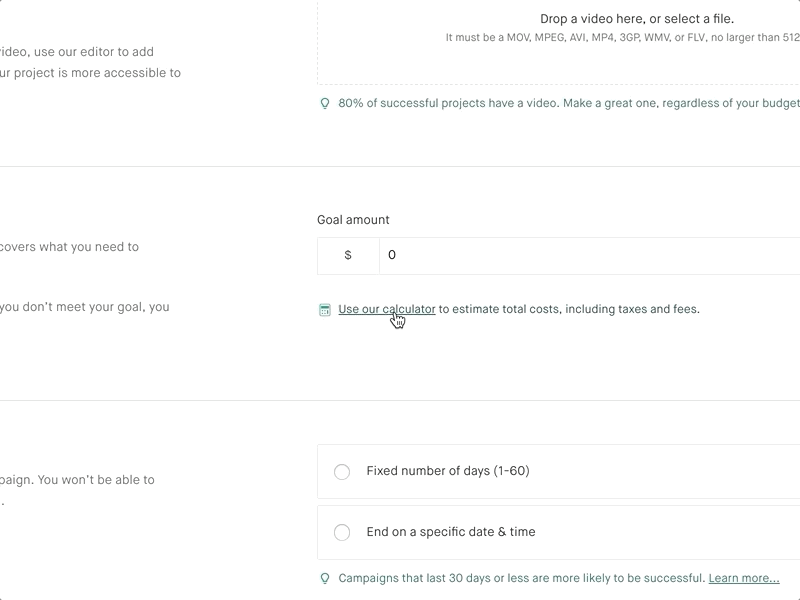800x600 pixels.
Task: Click the lightbulb icon next to the campaigns duration tip
Action: coord(324,578)
